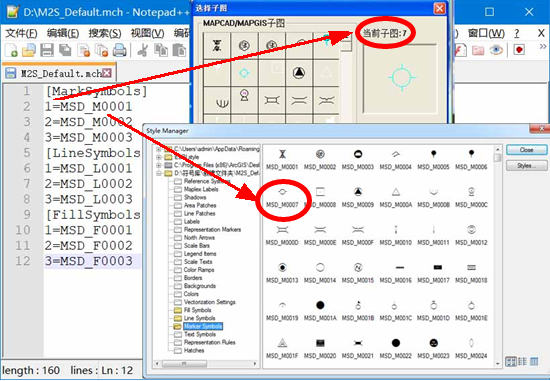Image resolution: width=550 pixels, height=381 pixels.
Task: Click the Cut scissors icon
Action: pos(142,50)
